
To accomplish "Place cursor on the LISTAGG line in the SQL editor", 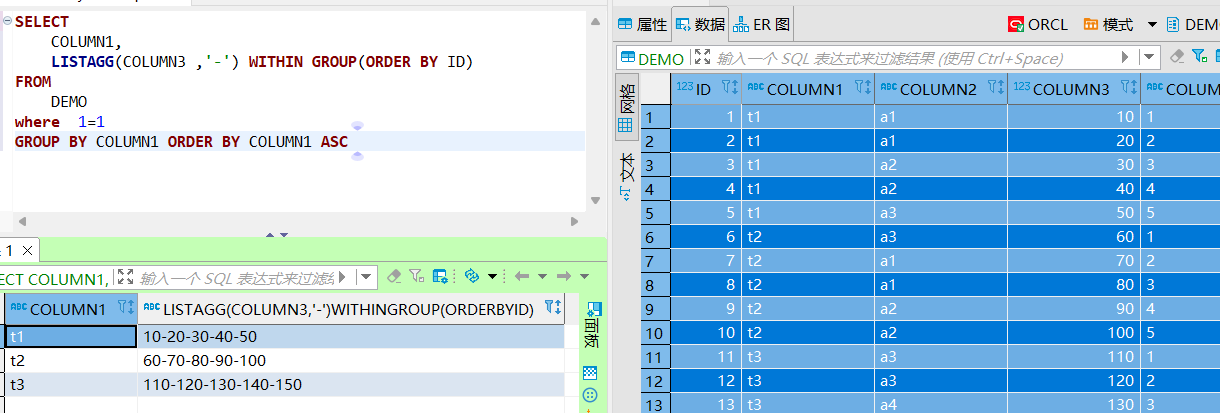I will point(262,62).
